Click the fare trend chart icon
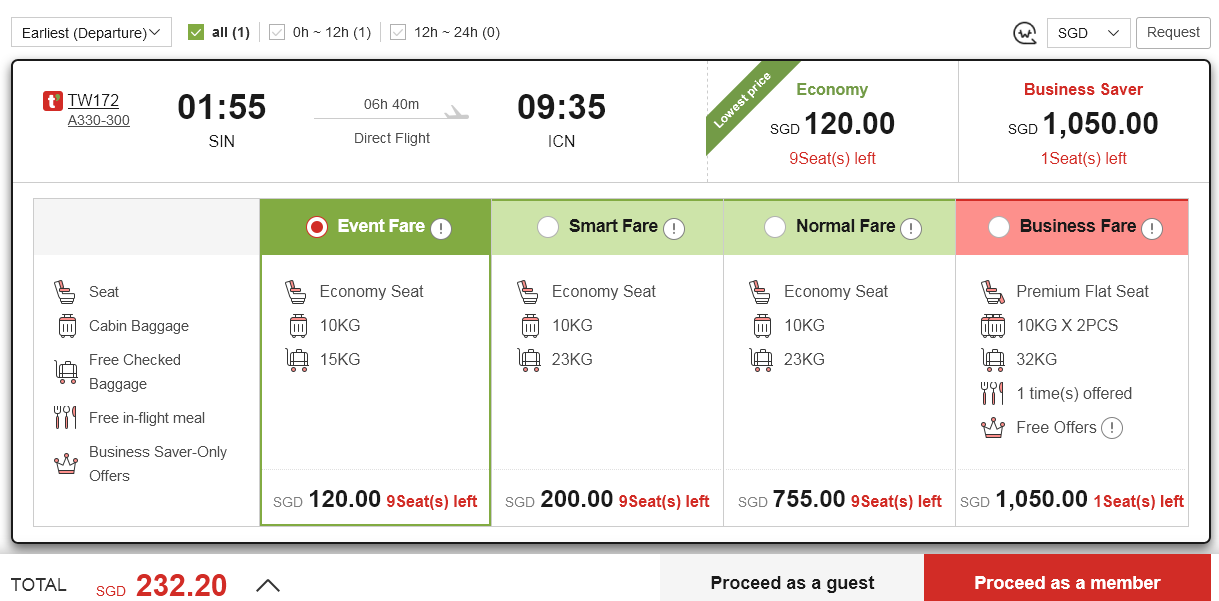The image size is (1219, 601). 1024,33
